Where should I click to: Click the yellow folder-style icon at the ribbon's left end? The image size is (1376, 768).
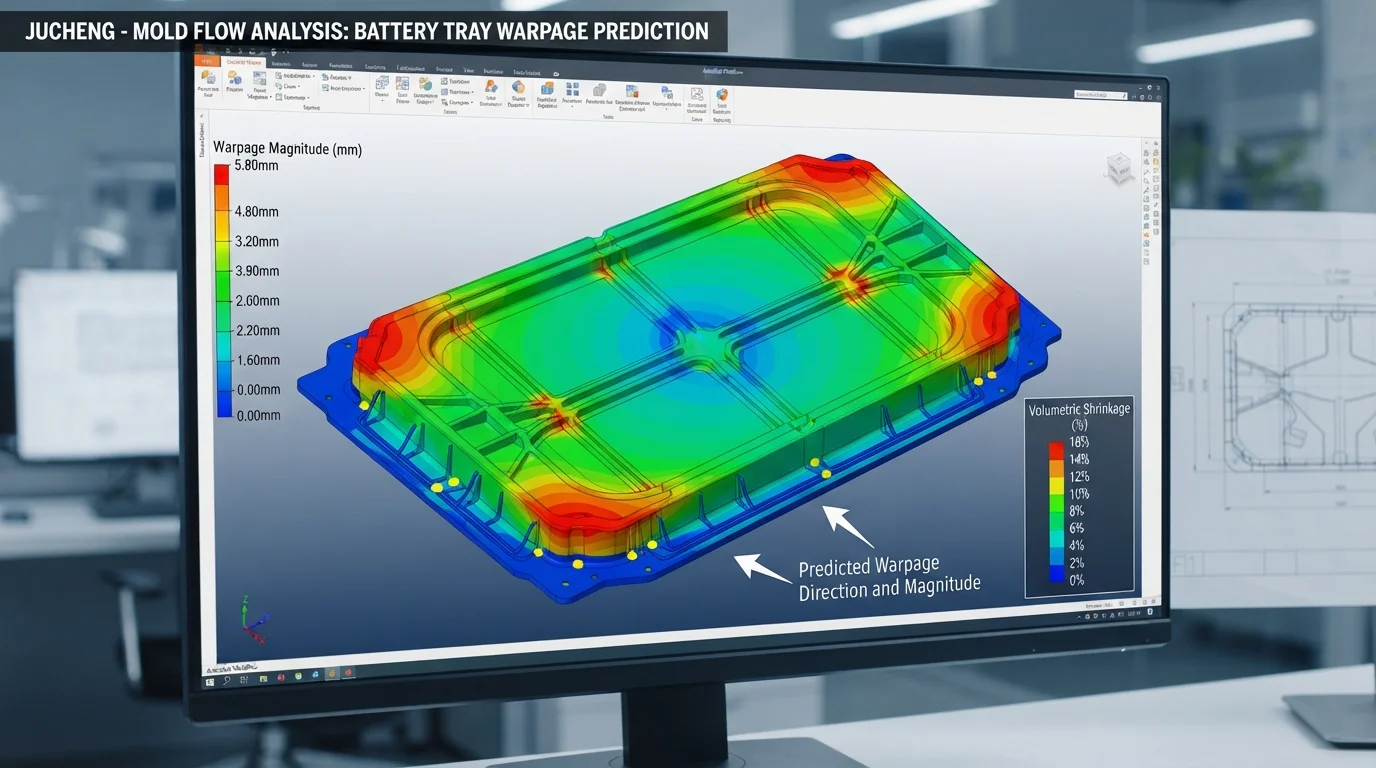(208, 77)
